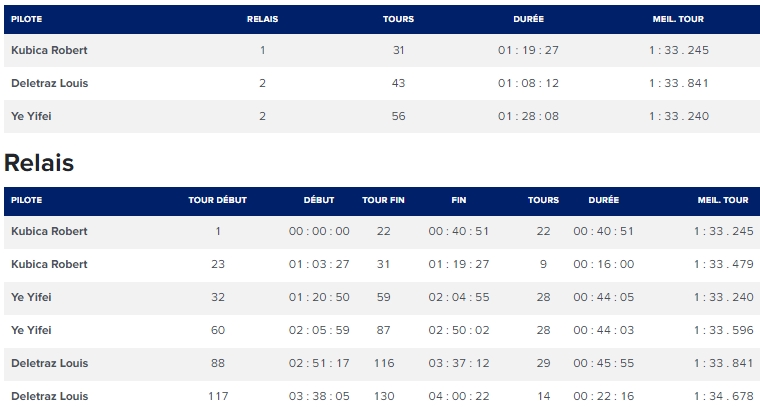Click the TOUR FIN column header
The image size is (760, 407).
383,200
